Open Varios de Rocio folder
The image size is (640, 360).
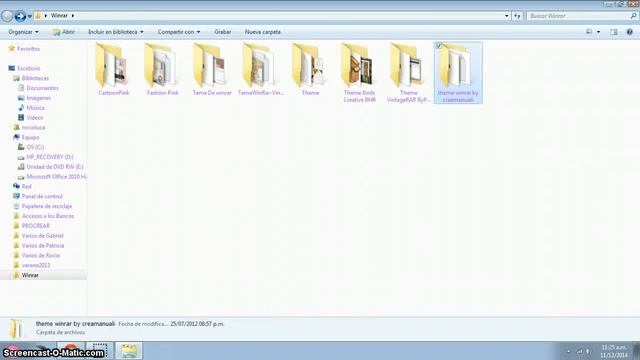[x=41, y=255]
